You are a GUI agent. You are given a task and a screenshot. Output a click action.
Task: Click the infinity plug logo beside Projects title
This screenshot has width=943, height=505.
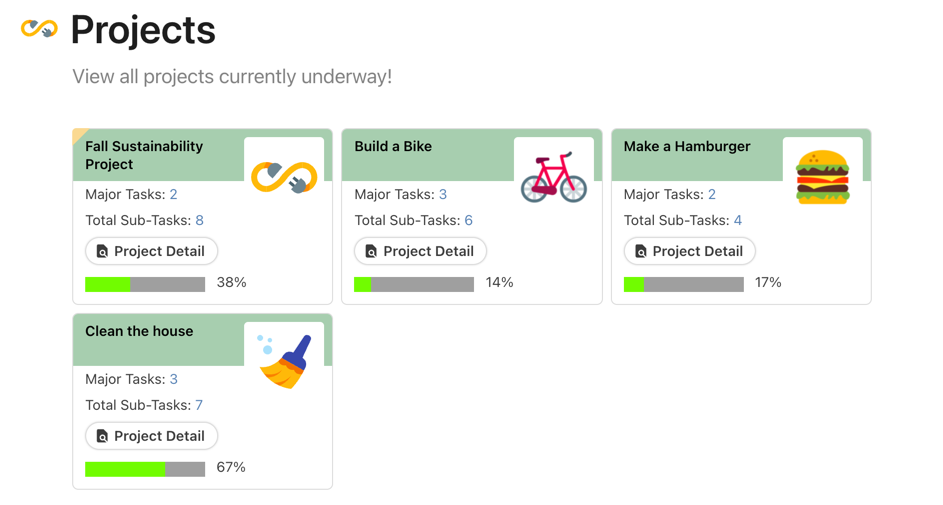[39, 29]
